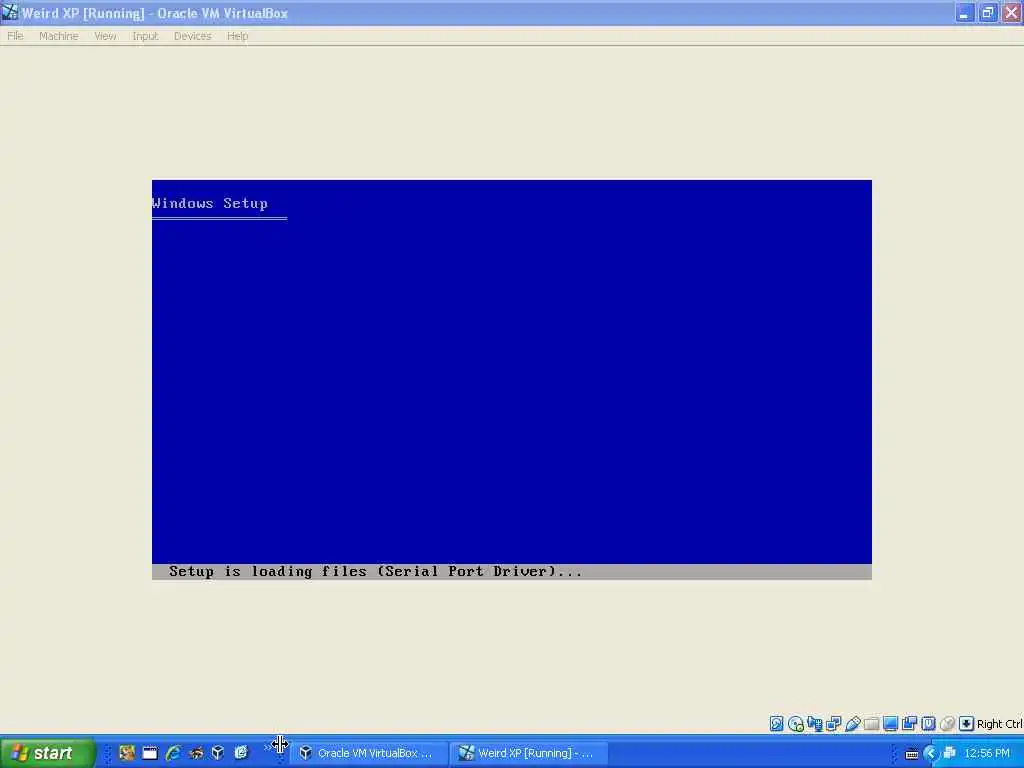Open the View menu

105,36
